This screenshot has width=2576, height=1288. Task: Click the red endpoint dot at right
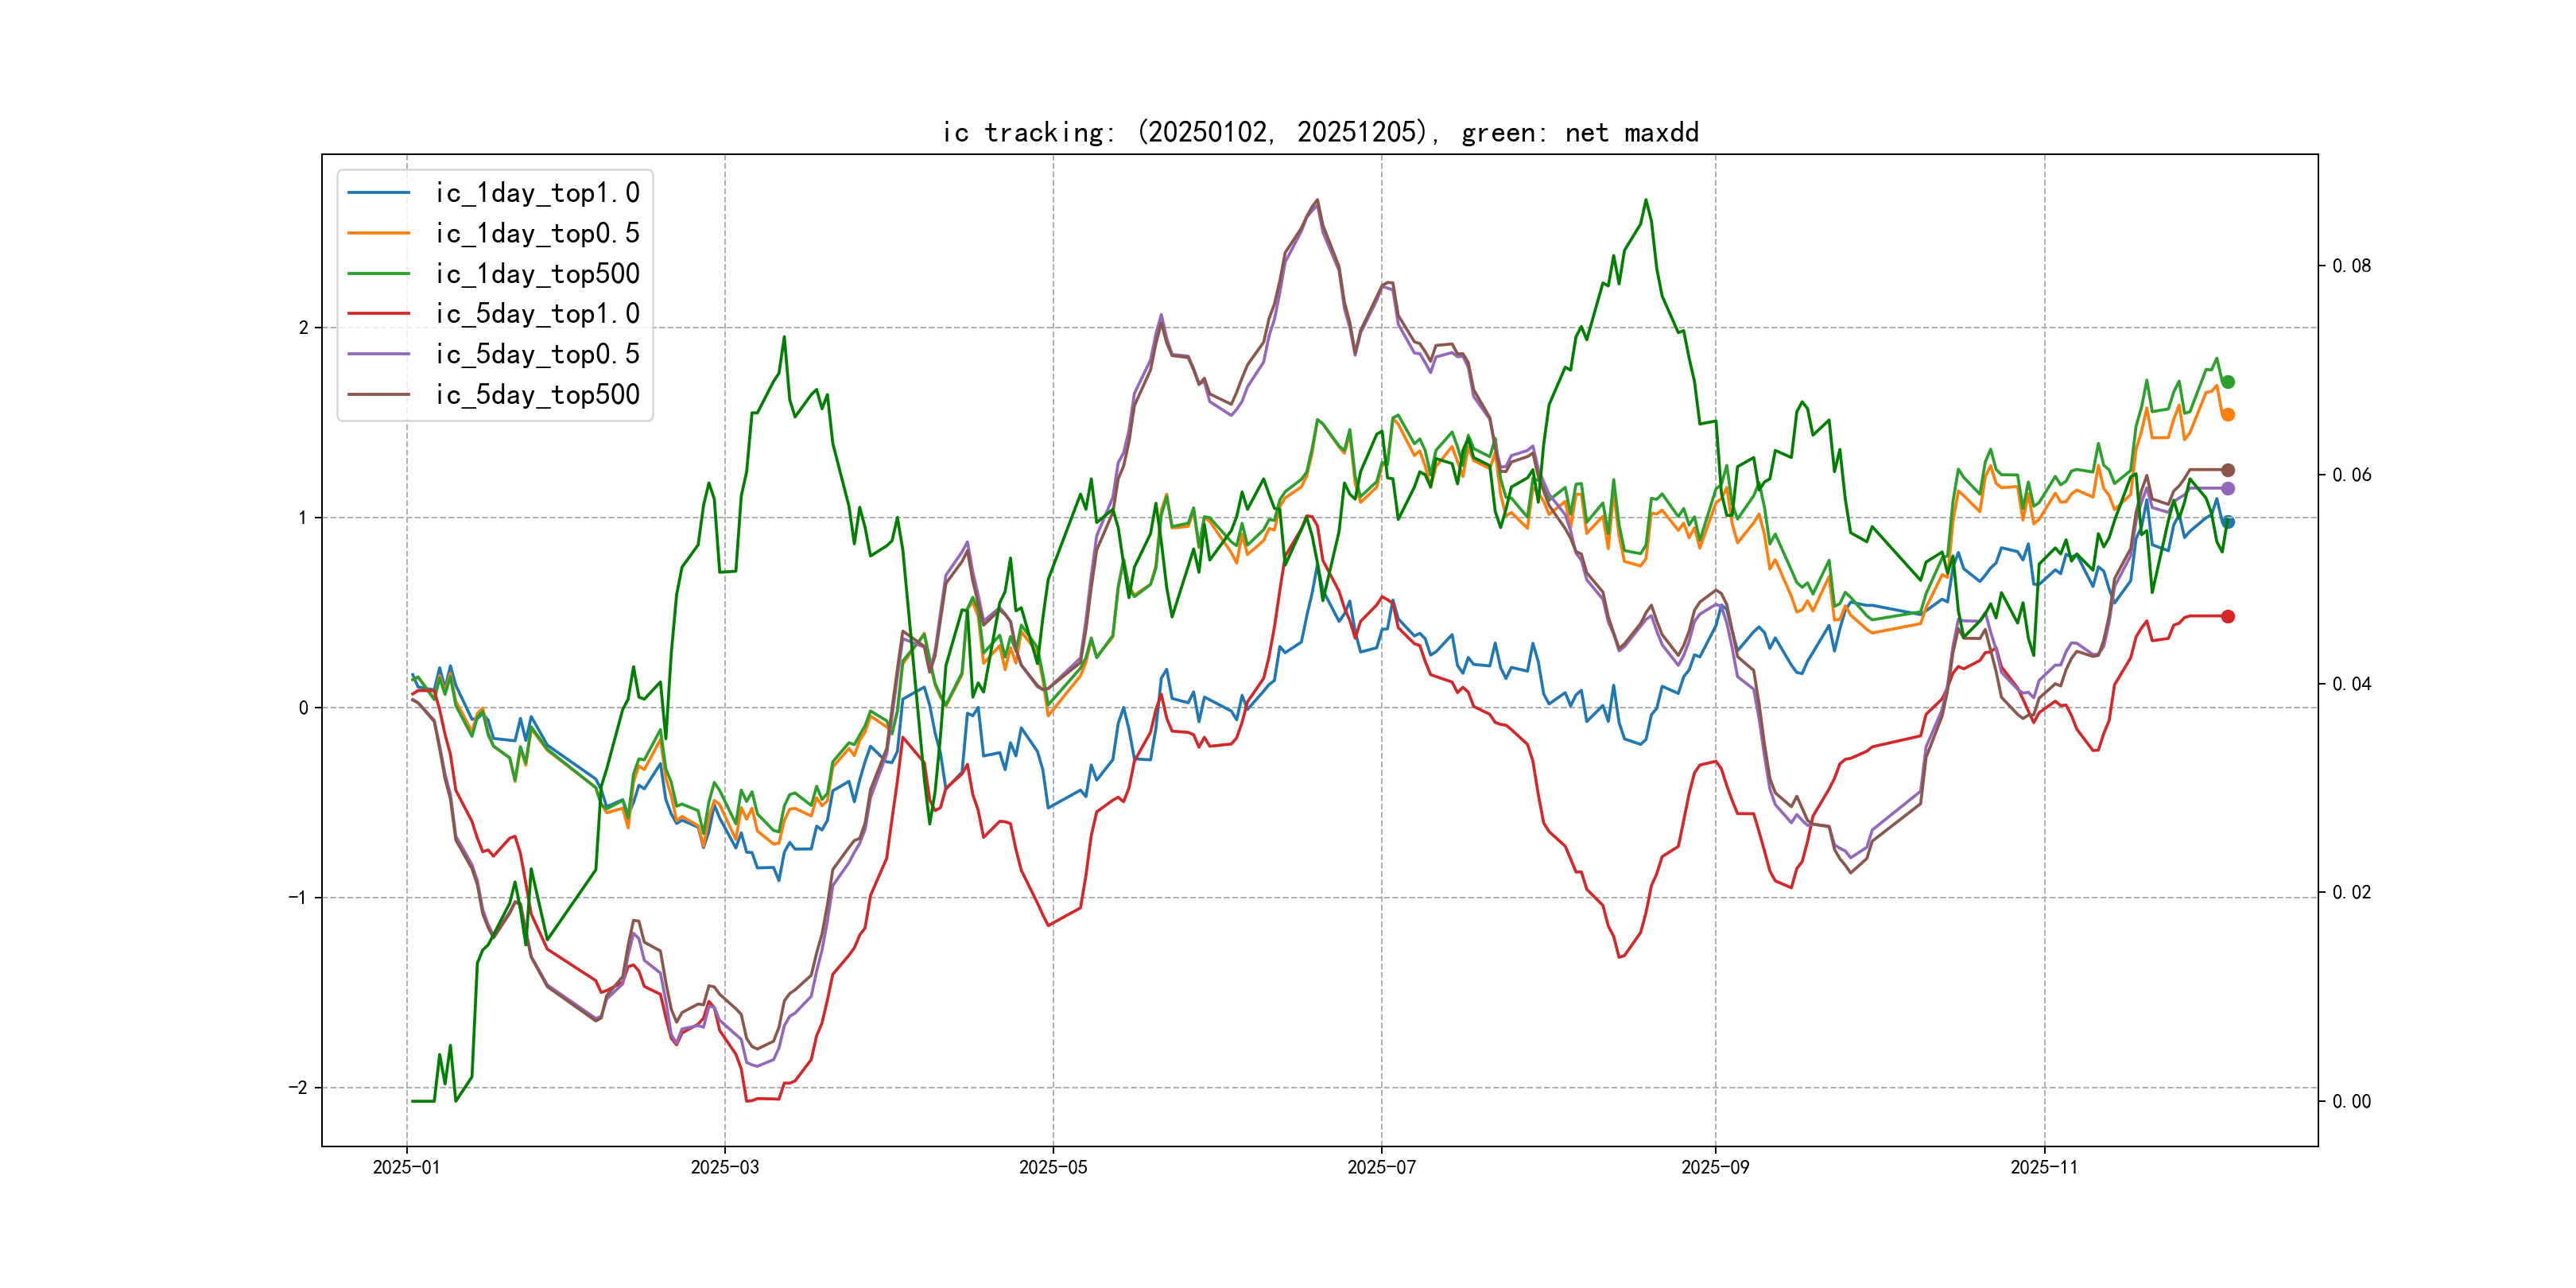point(2228,617)
